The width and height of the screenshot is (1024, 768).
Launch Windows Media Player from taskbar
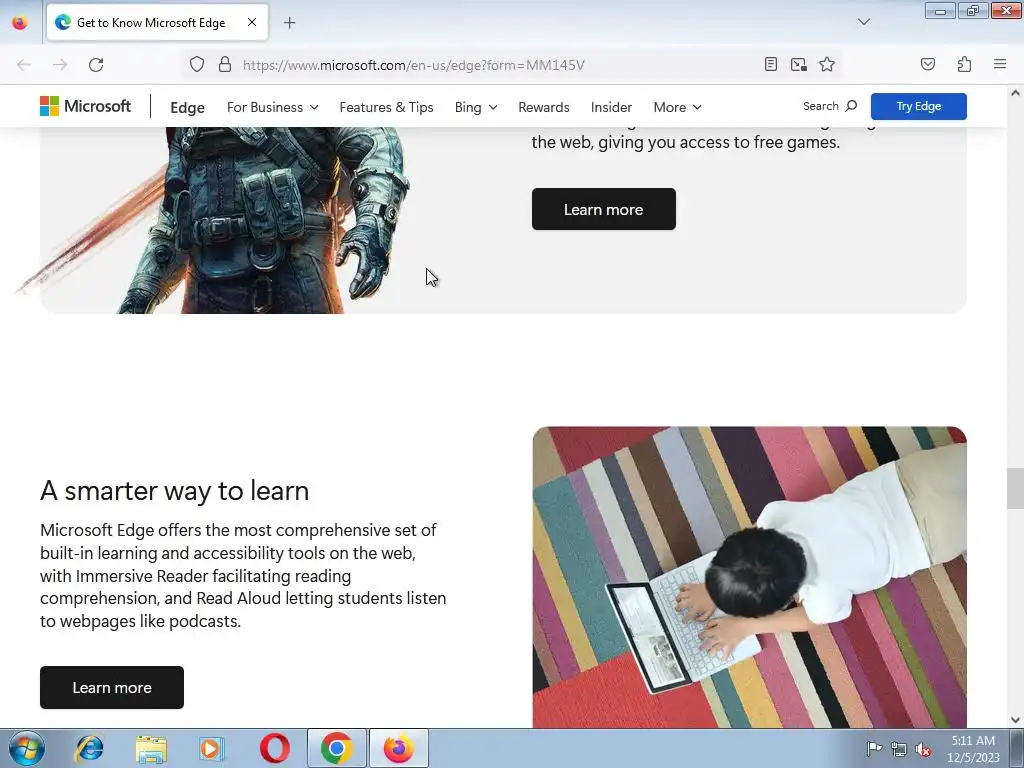click(212, 748)
